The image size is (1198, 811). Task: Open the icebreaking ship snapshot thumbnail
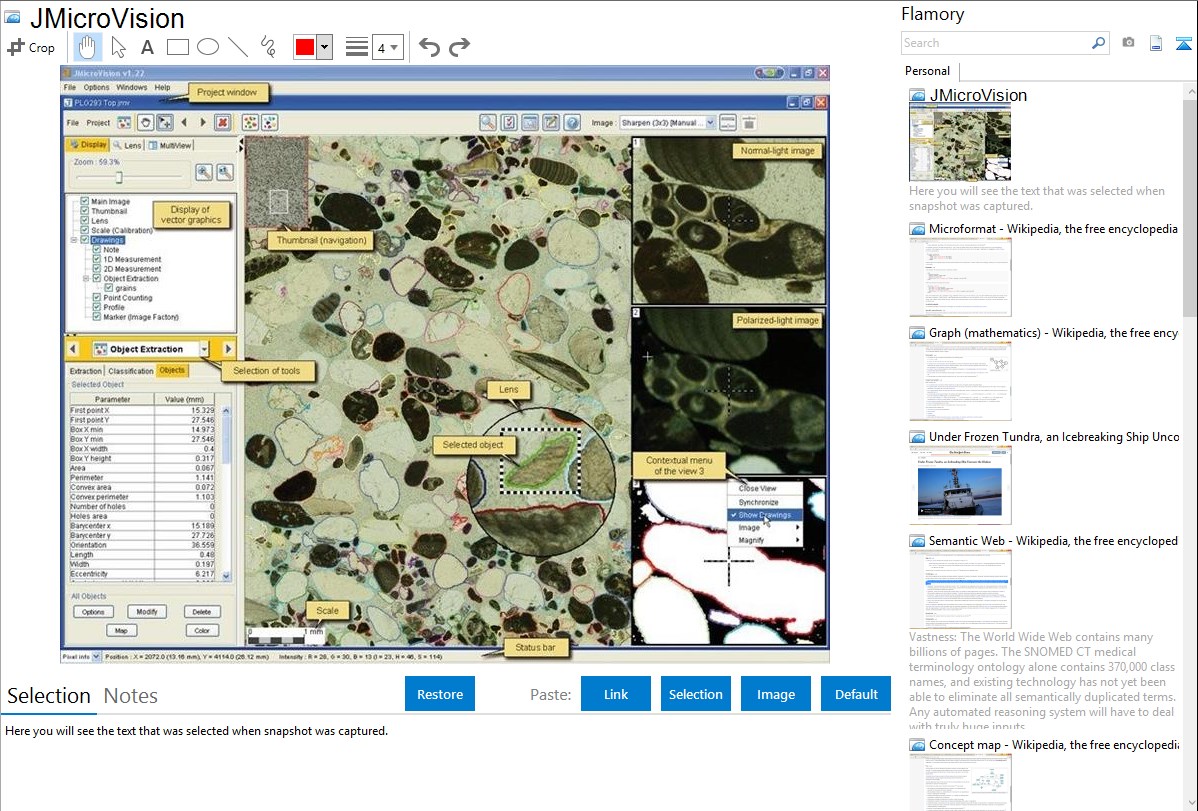(960, 485)
